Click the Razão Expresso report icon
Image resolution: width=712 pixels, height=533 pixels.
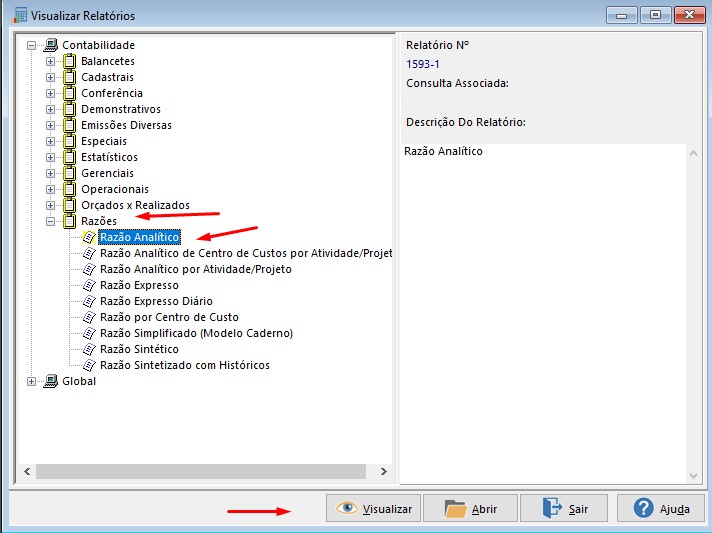(89, 285)
